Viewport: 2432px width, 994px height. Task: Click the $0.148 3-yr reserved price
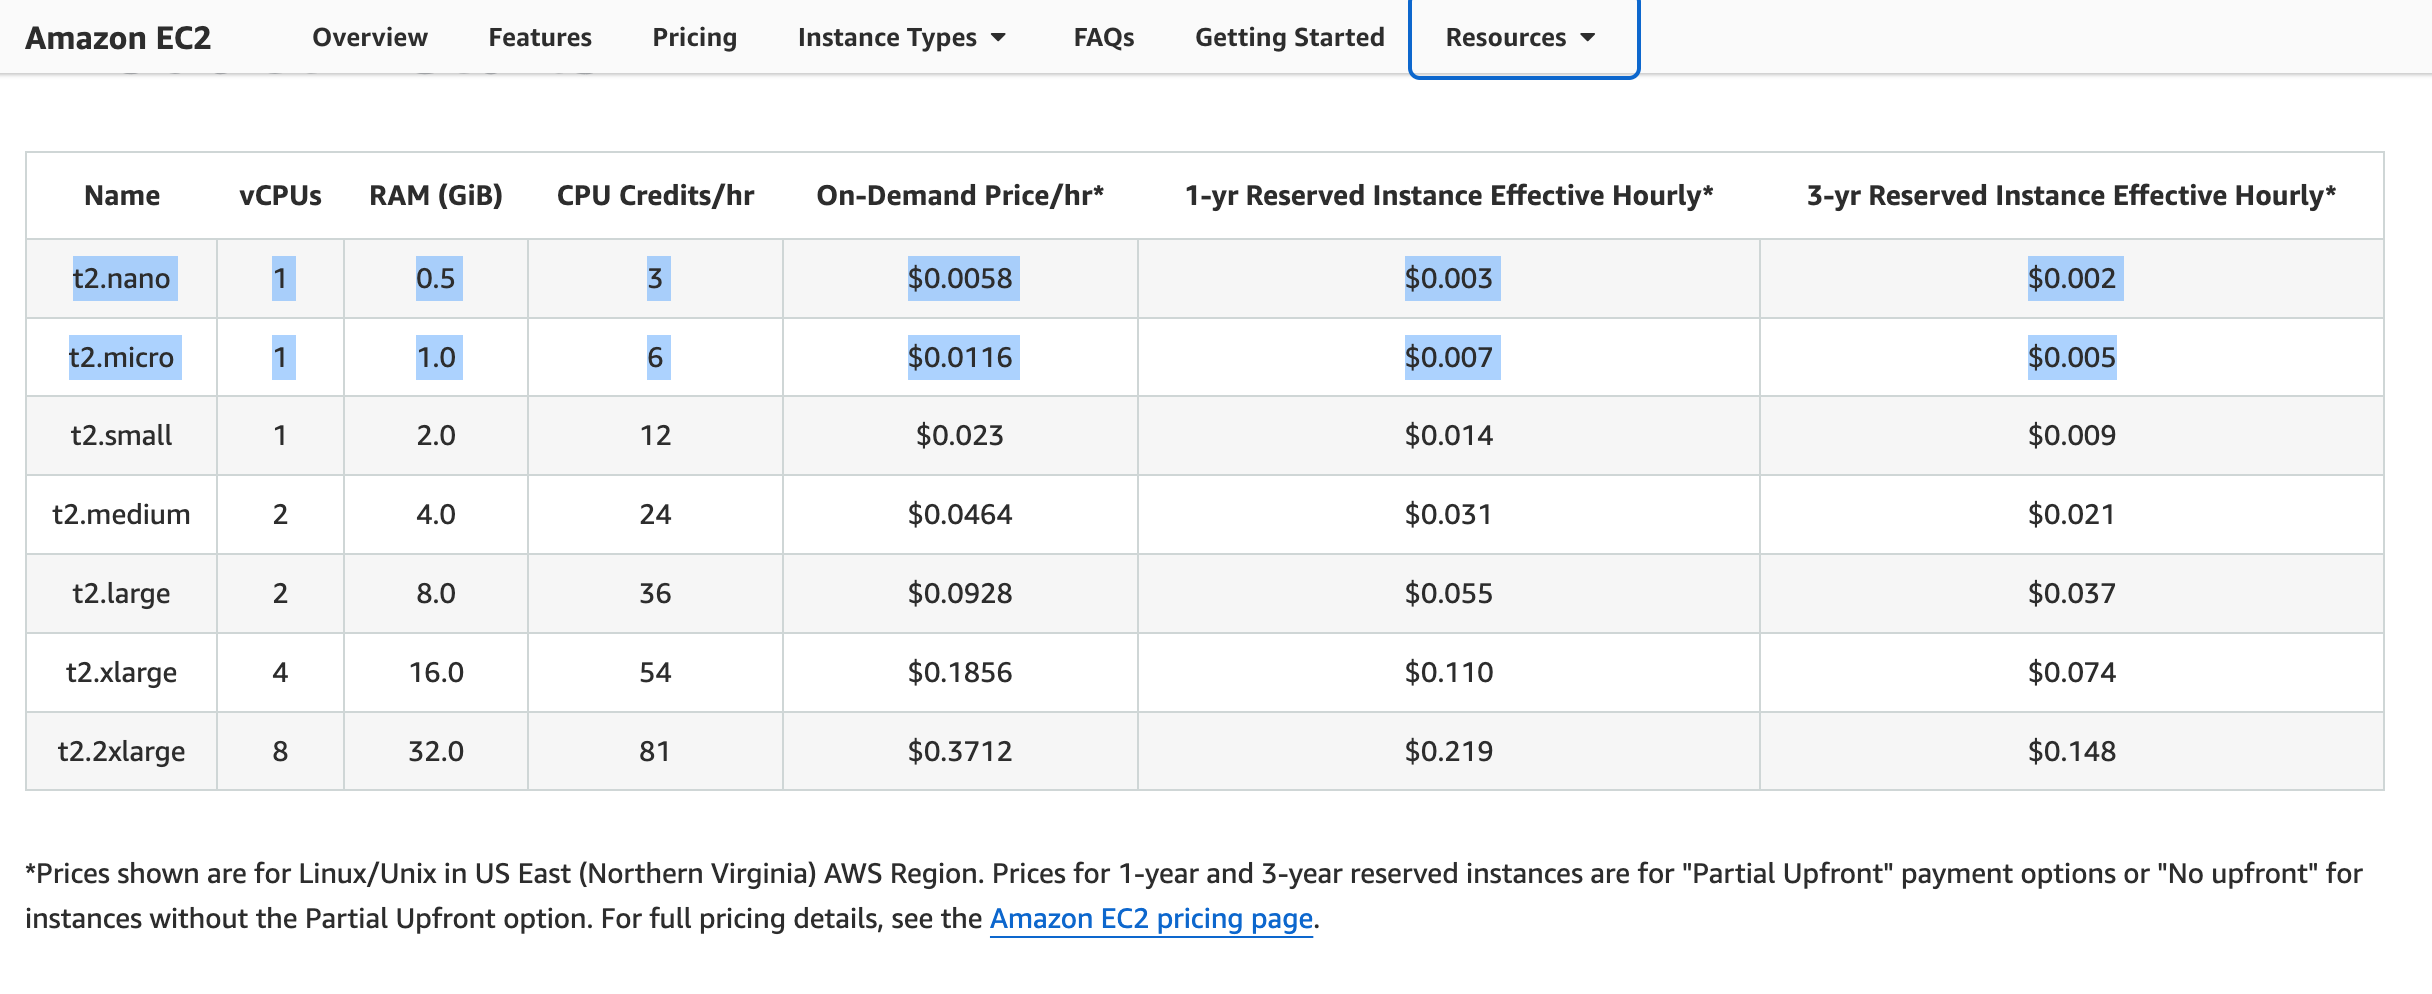tap(2071, 751)
